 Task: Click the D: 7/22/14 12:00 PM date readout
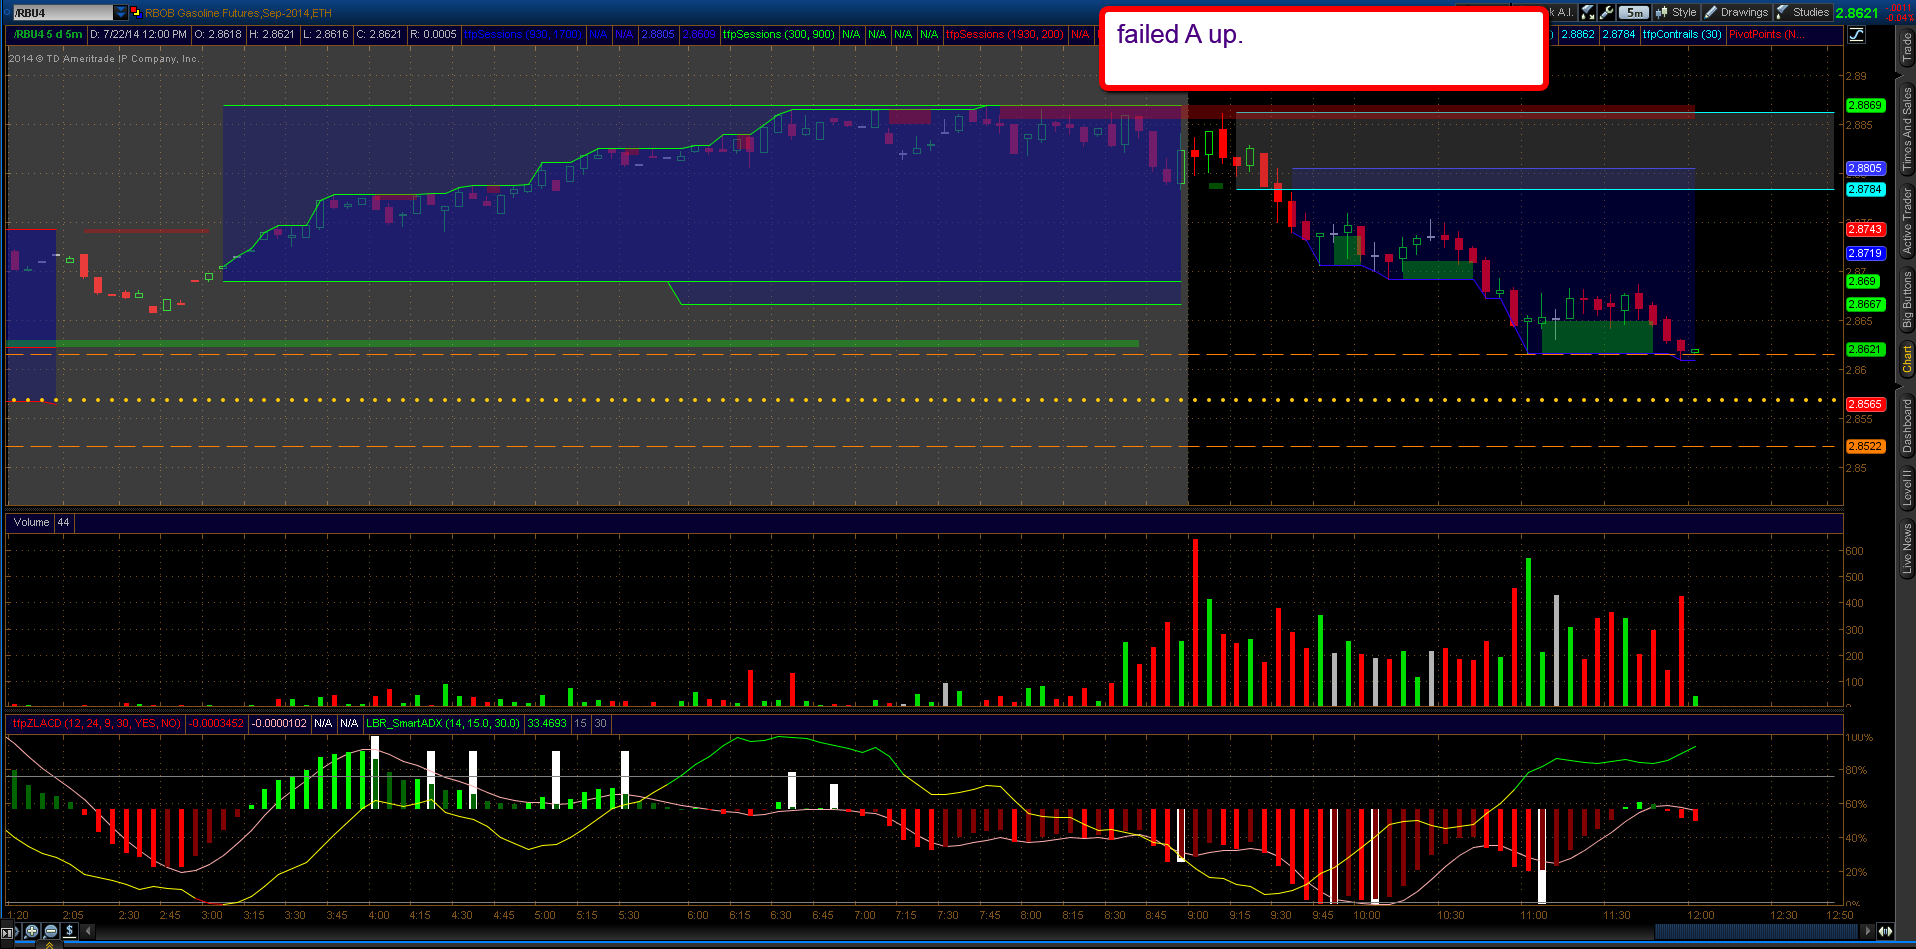point(138,34)
